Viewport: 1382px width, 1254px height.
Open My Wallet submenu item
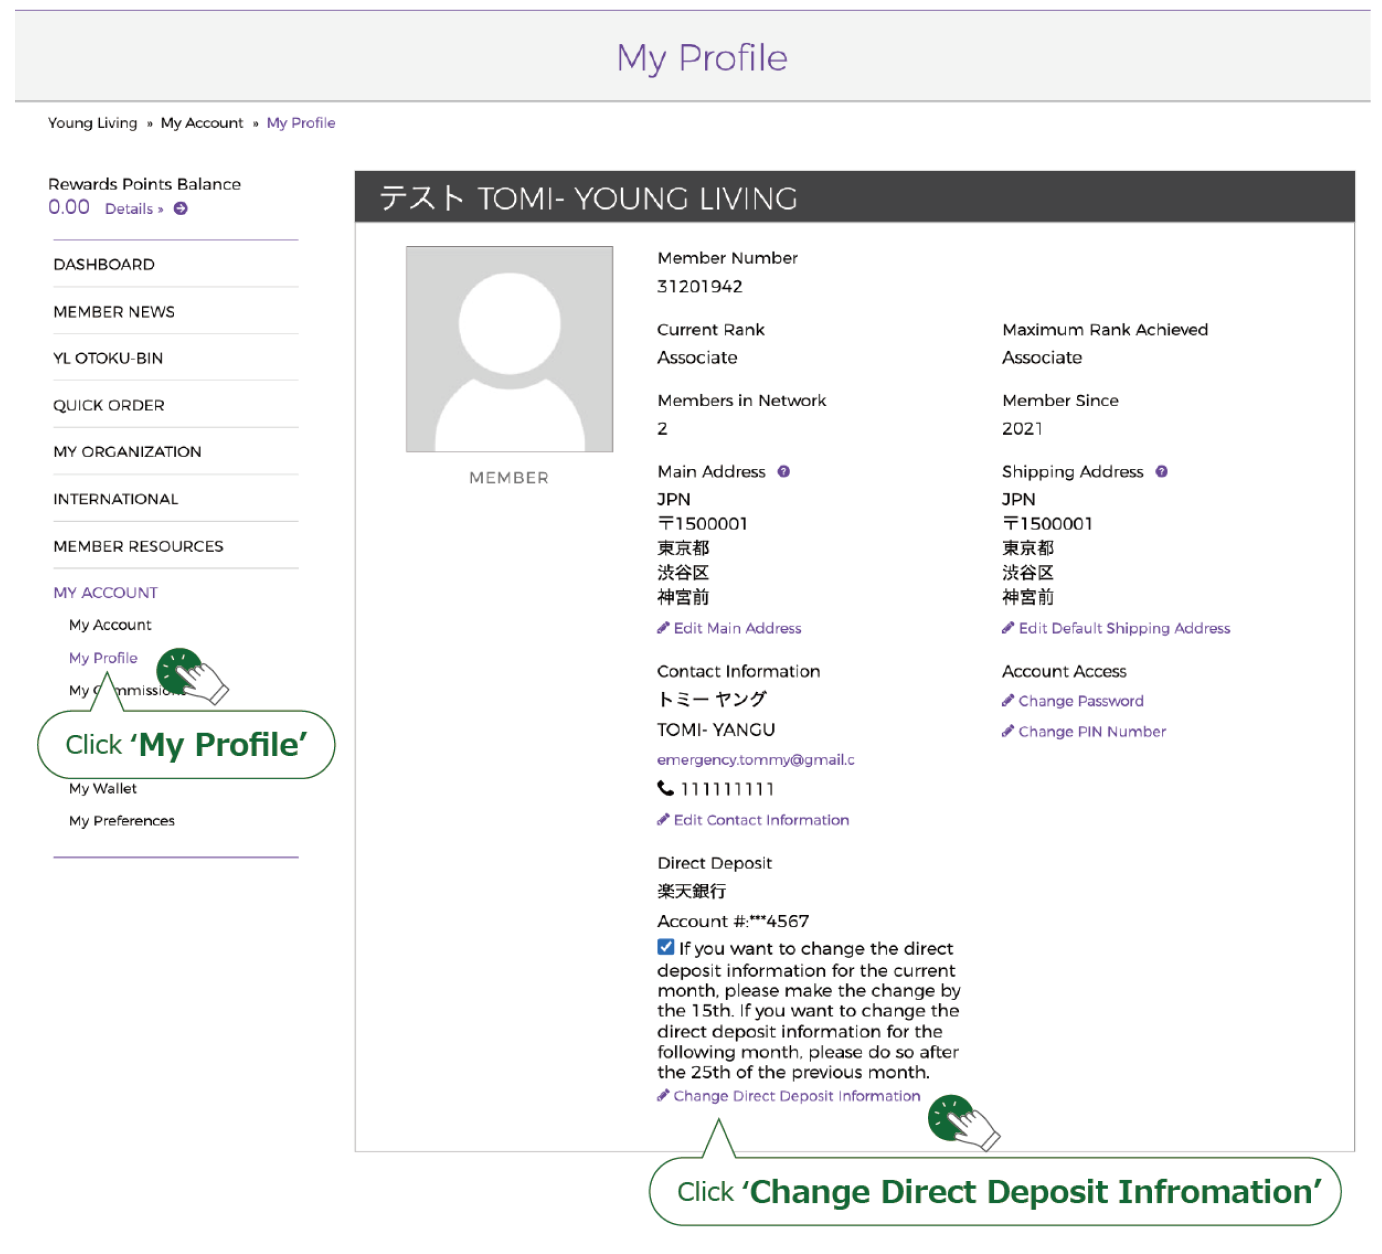[x=103, y=789]
